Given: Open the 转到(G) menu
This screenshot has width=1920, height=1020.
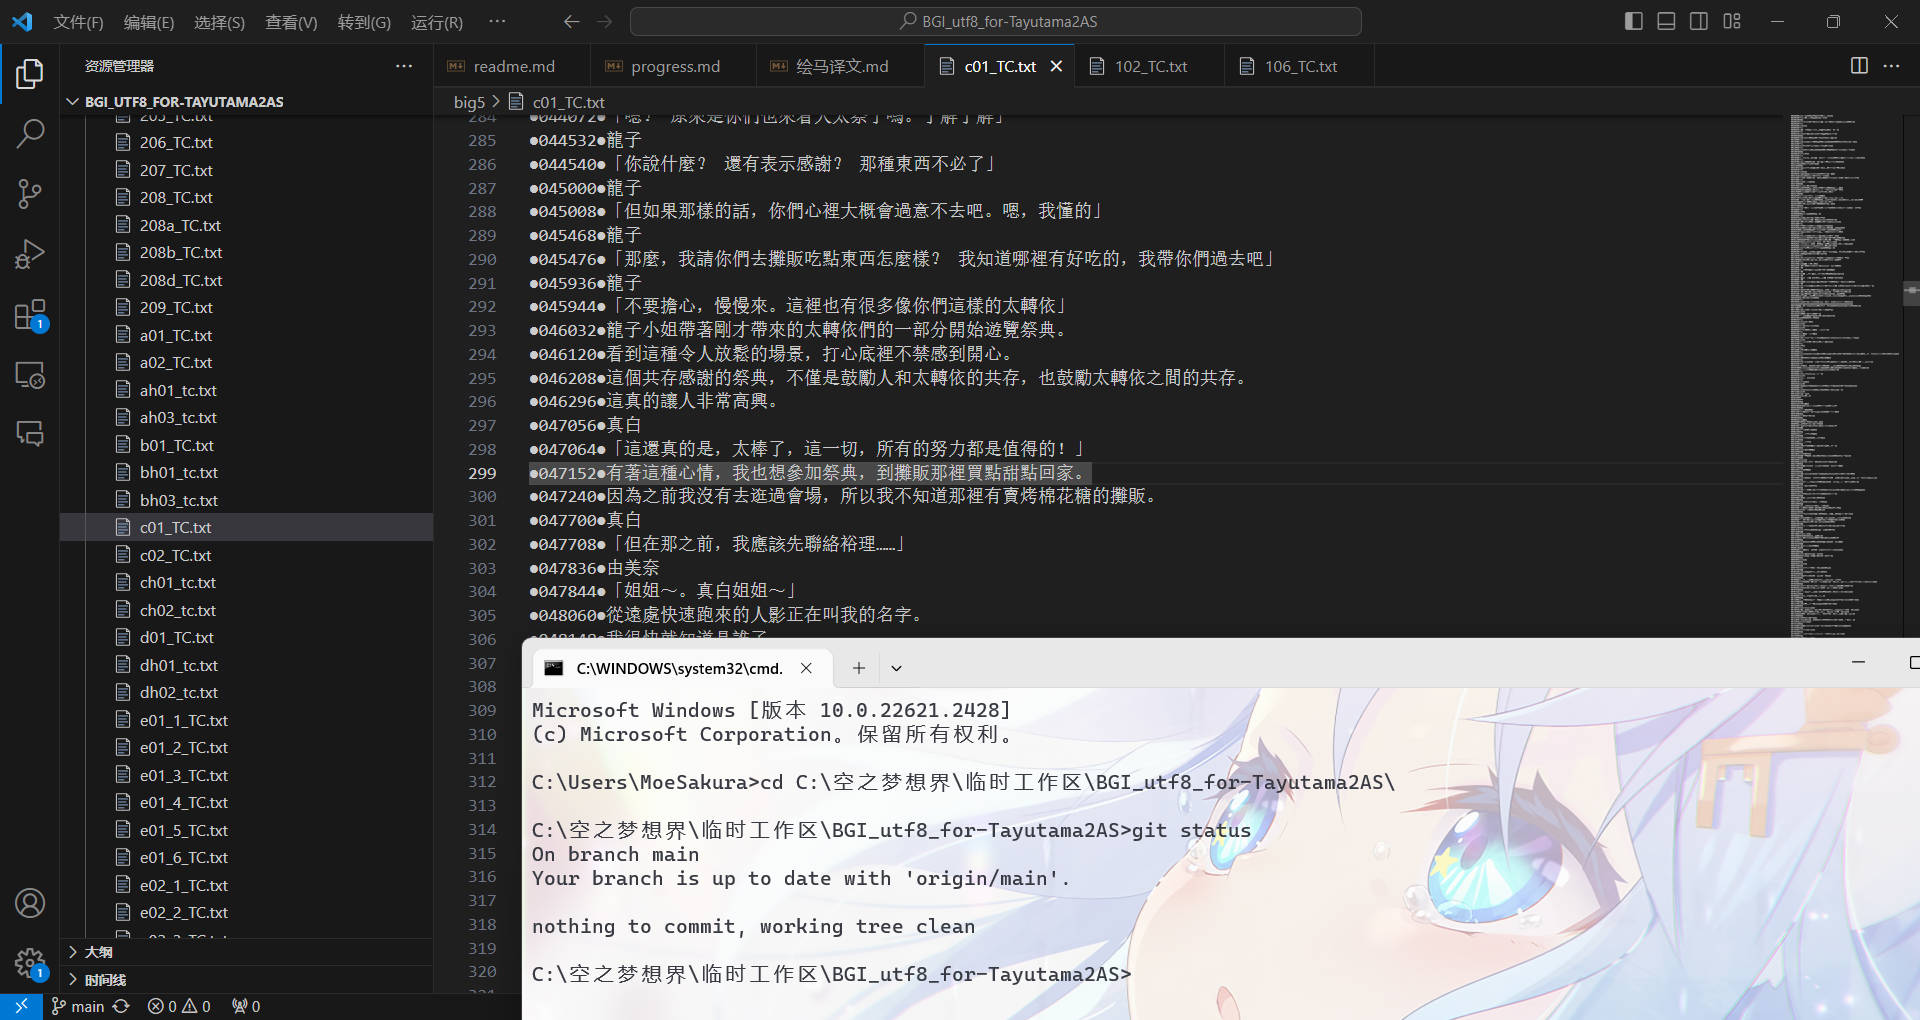Looking at the screenshot, I should pos(364,22).
